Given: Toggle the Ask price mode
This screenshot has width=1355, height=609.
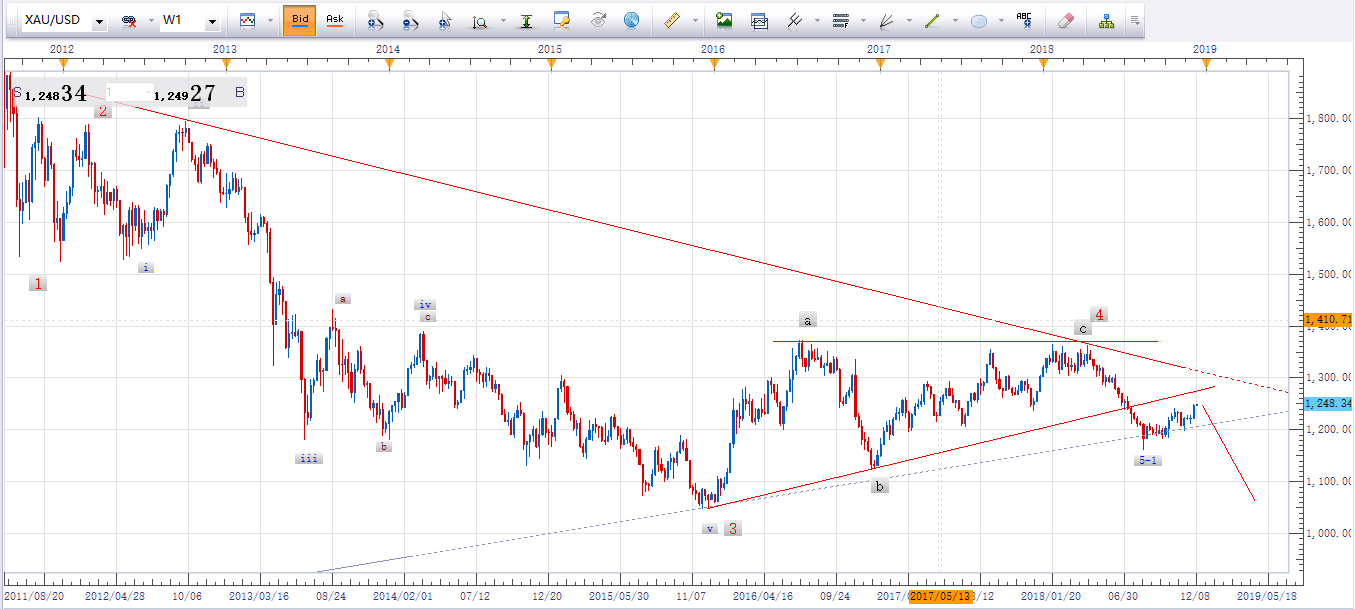Looking at the screenshot, I should [335, 20].
